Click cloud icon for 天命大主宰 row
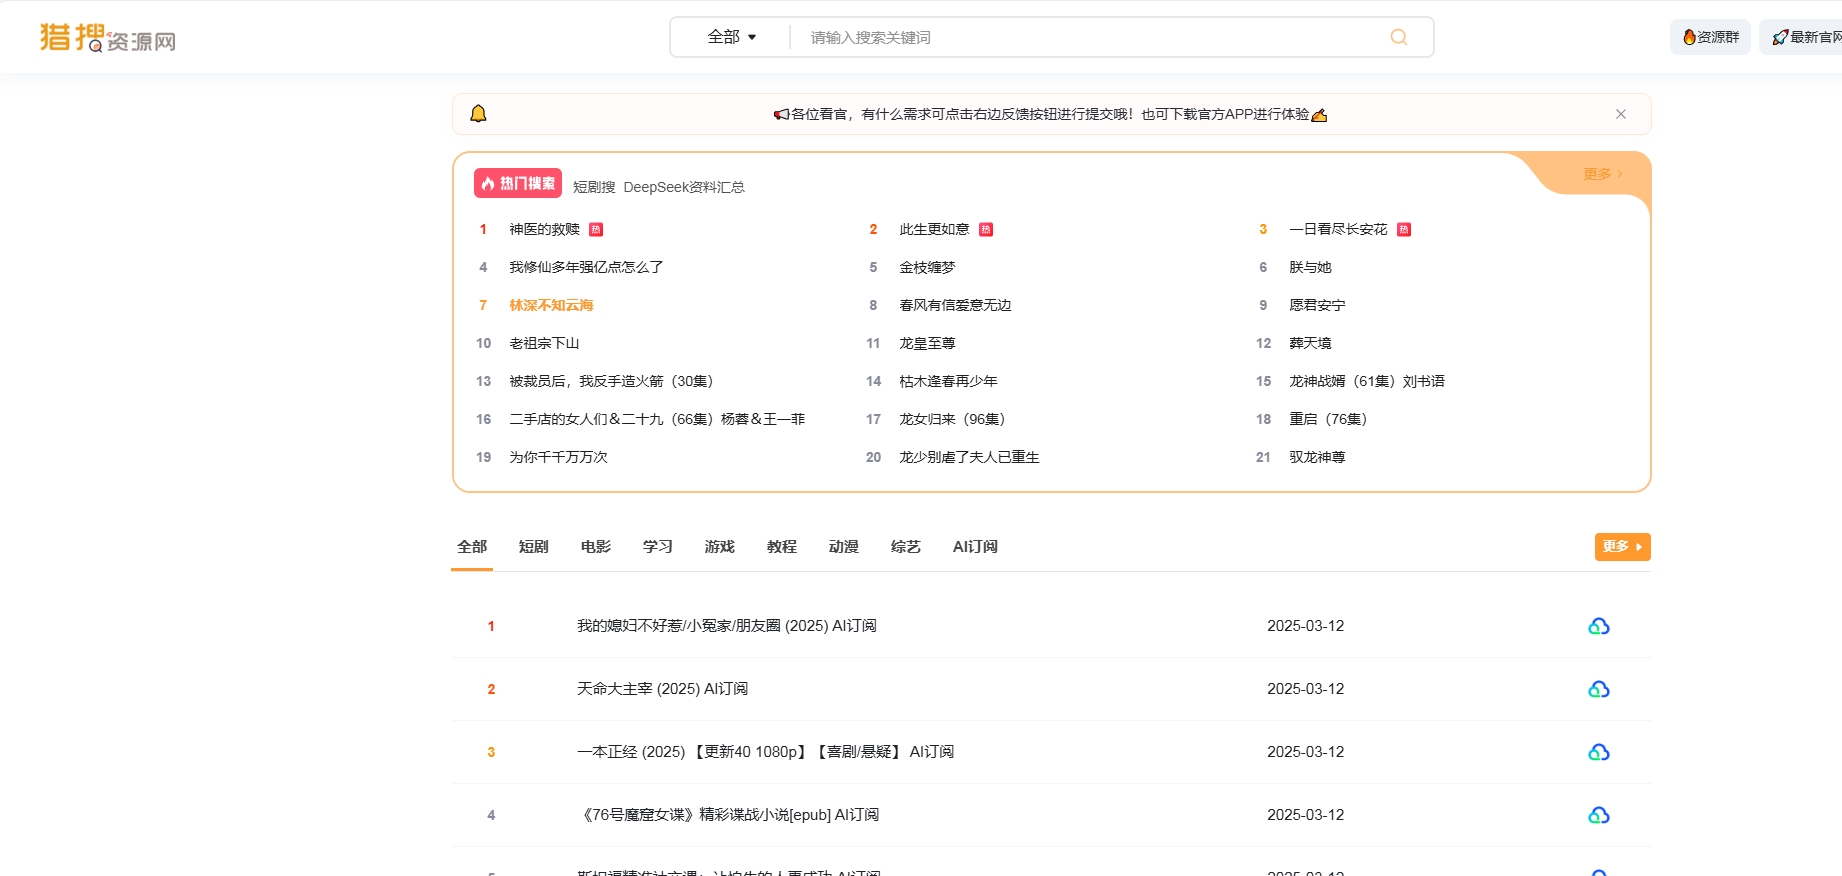Image resolution: width=1842 pixels, height=876 pixels. tap(1599, 689)
